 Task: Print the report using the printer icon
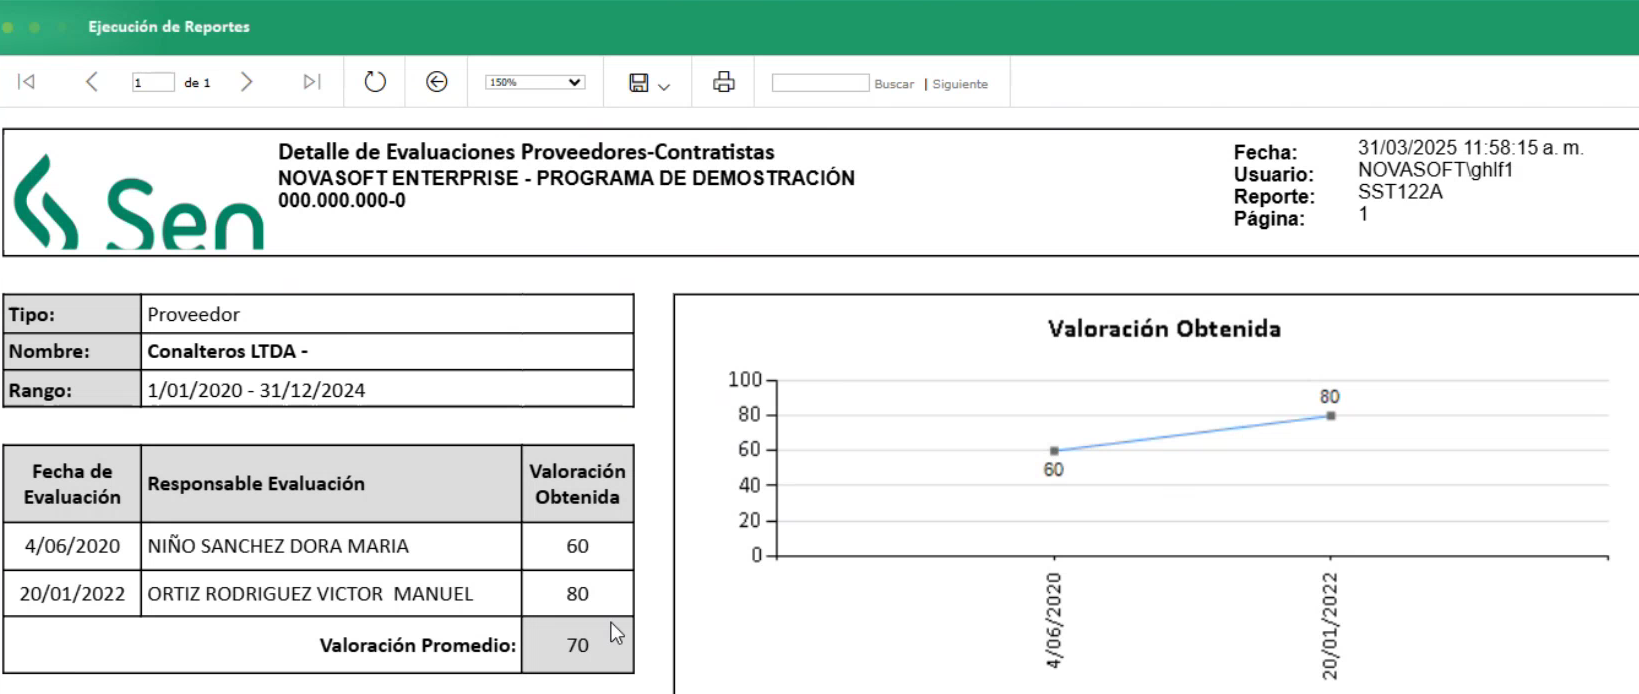coord(724,82)
